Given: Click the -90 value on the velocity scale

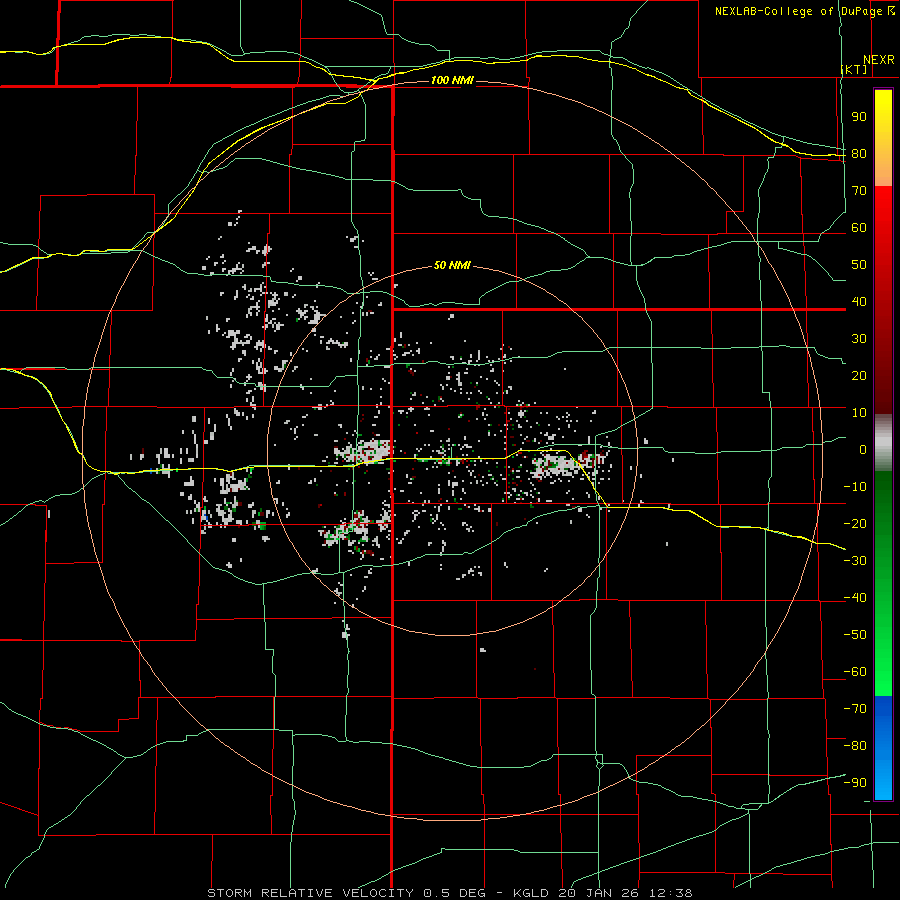Looking at the screenshot, I should tap(855, 783).
